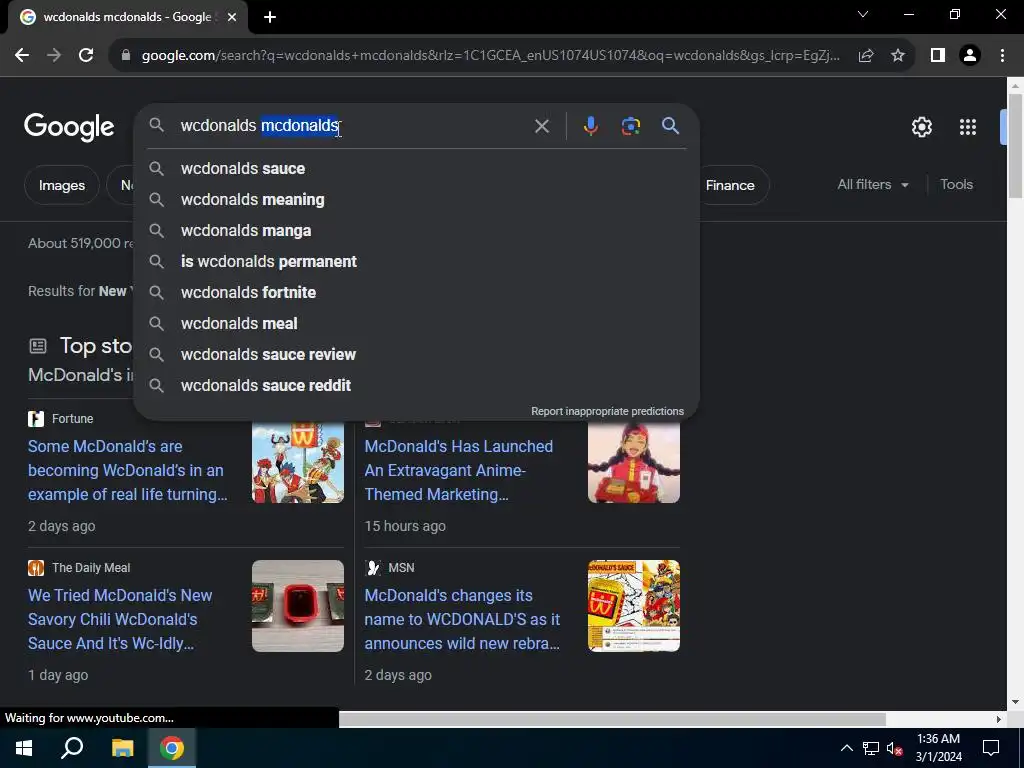
Task: Open Windows taskbar search
Action: click(x=72, y=748)
